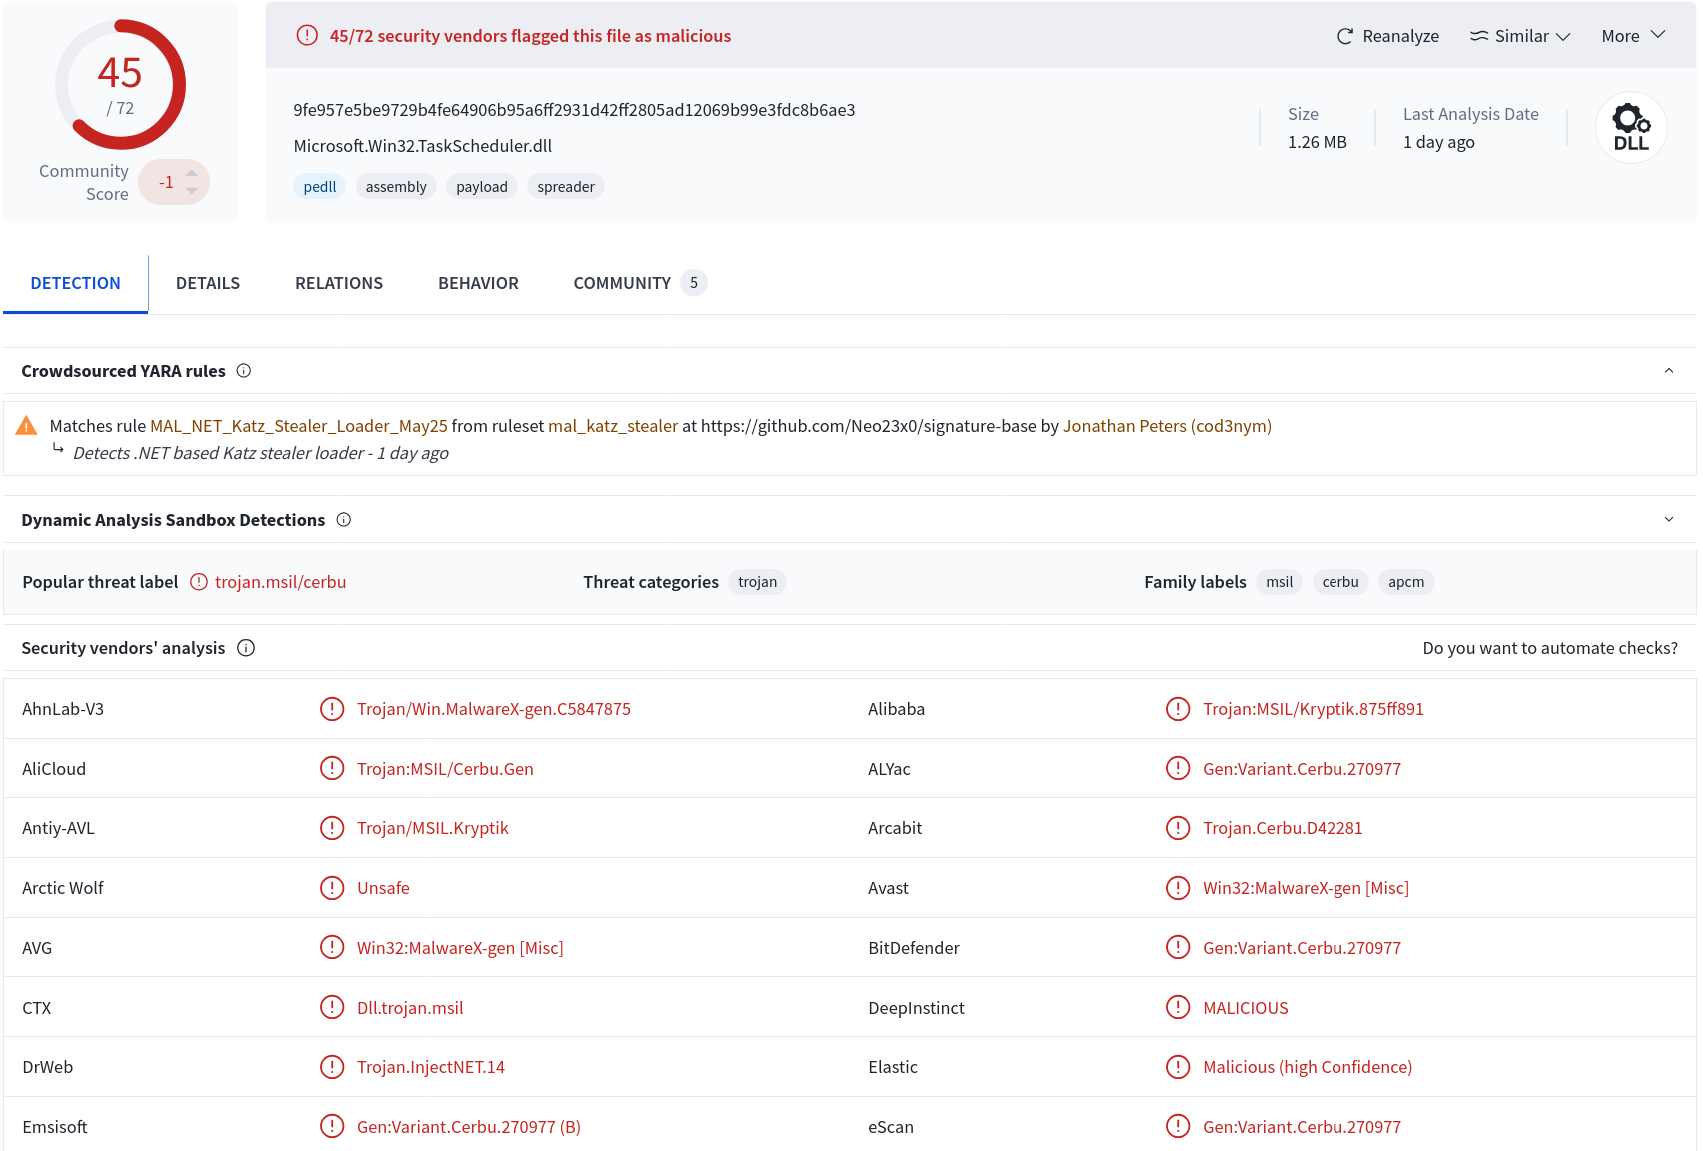Click the Reanalyze refresh icon
The height and width of the screenshot is (1151, 1703).
[1344, 36]
